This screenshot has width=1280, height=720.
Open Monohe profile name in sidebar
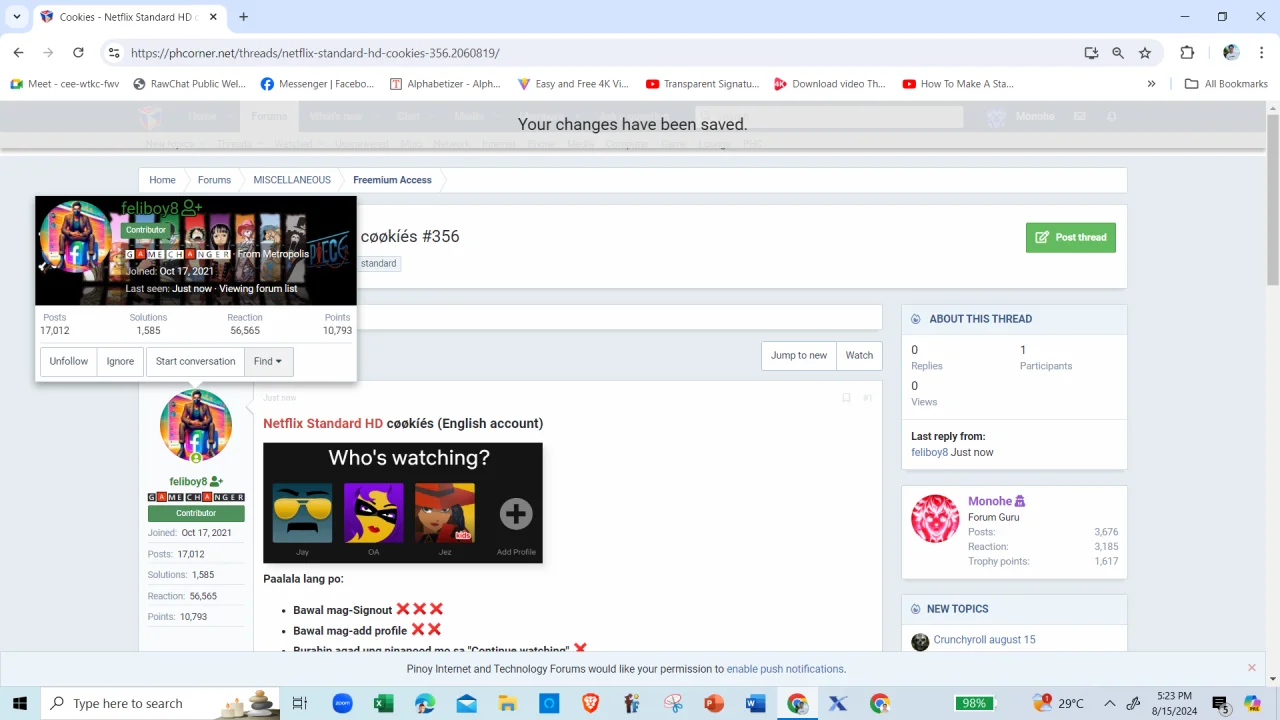point(990,501)
